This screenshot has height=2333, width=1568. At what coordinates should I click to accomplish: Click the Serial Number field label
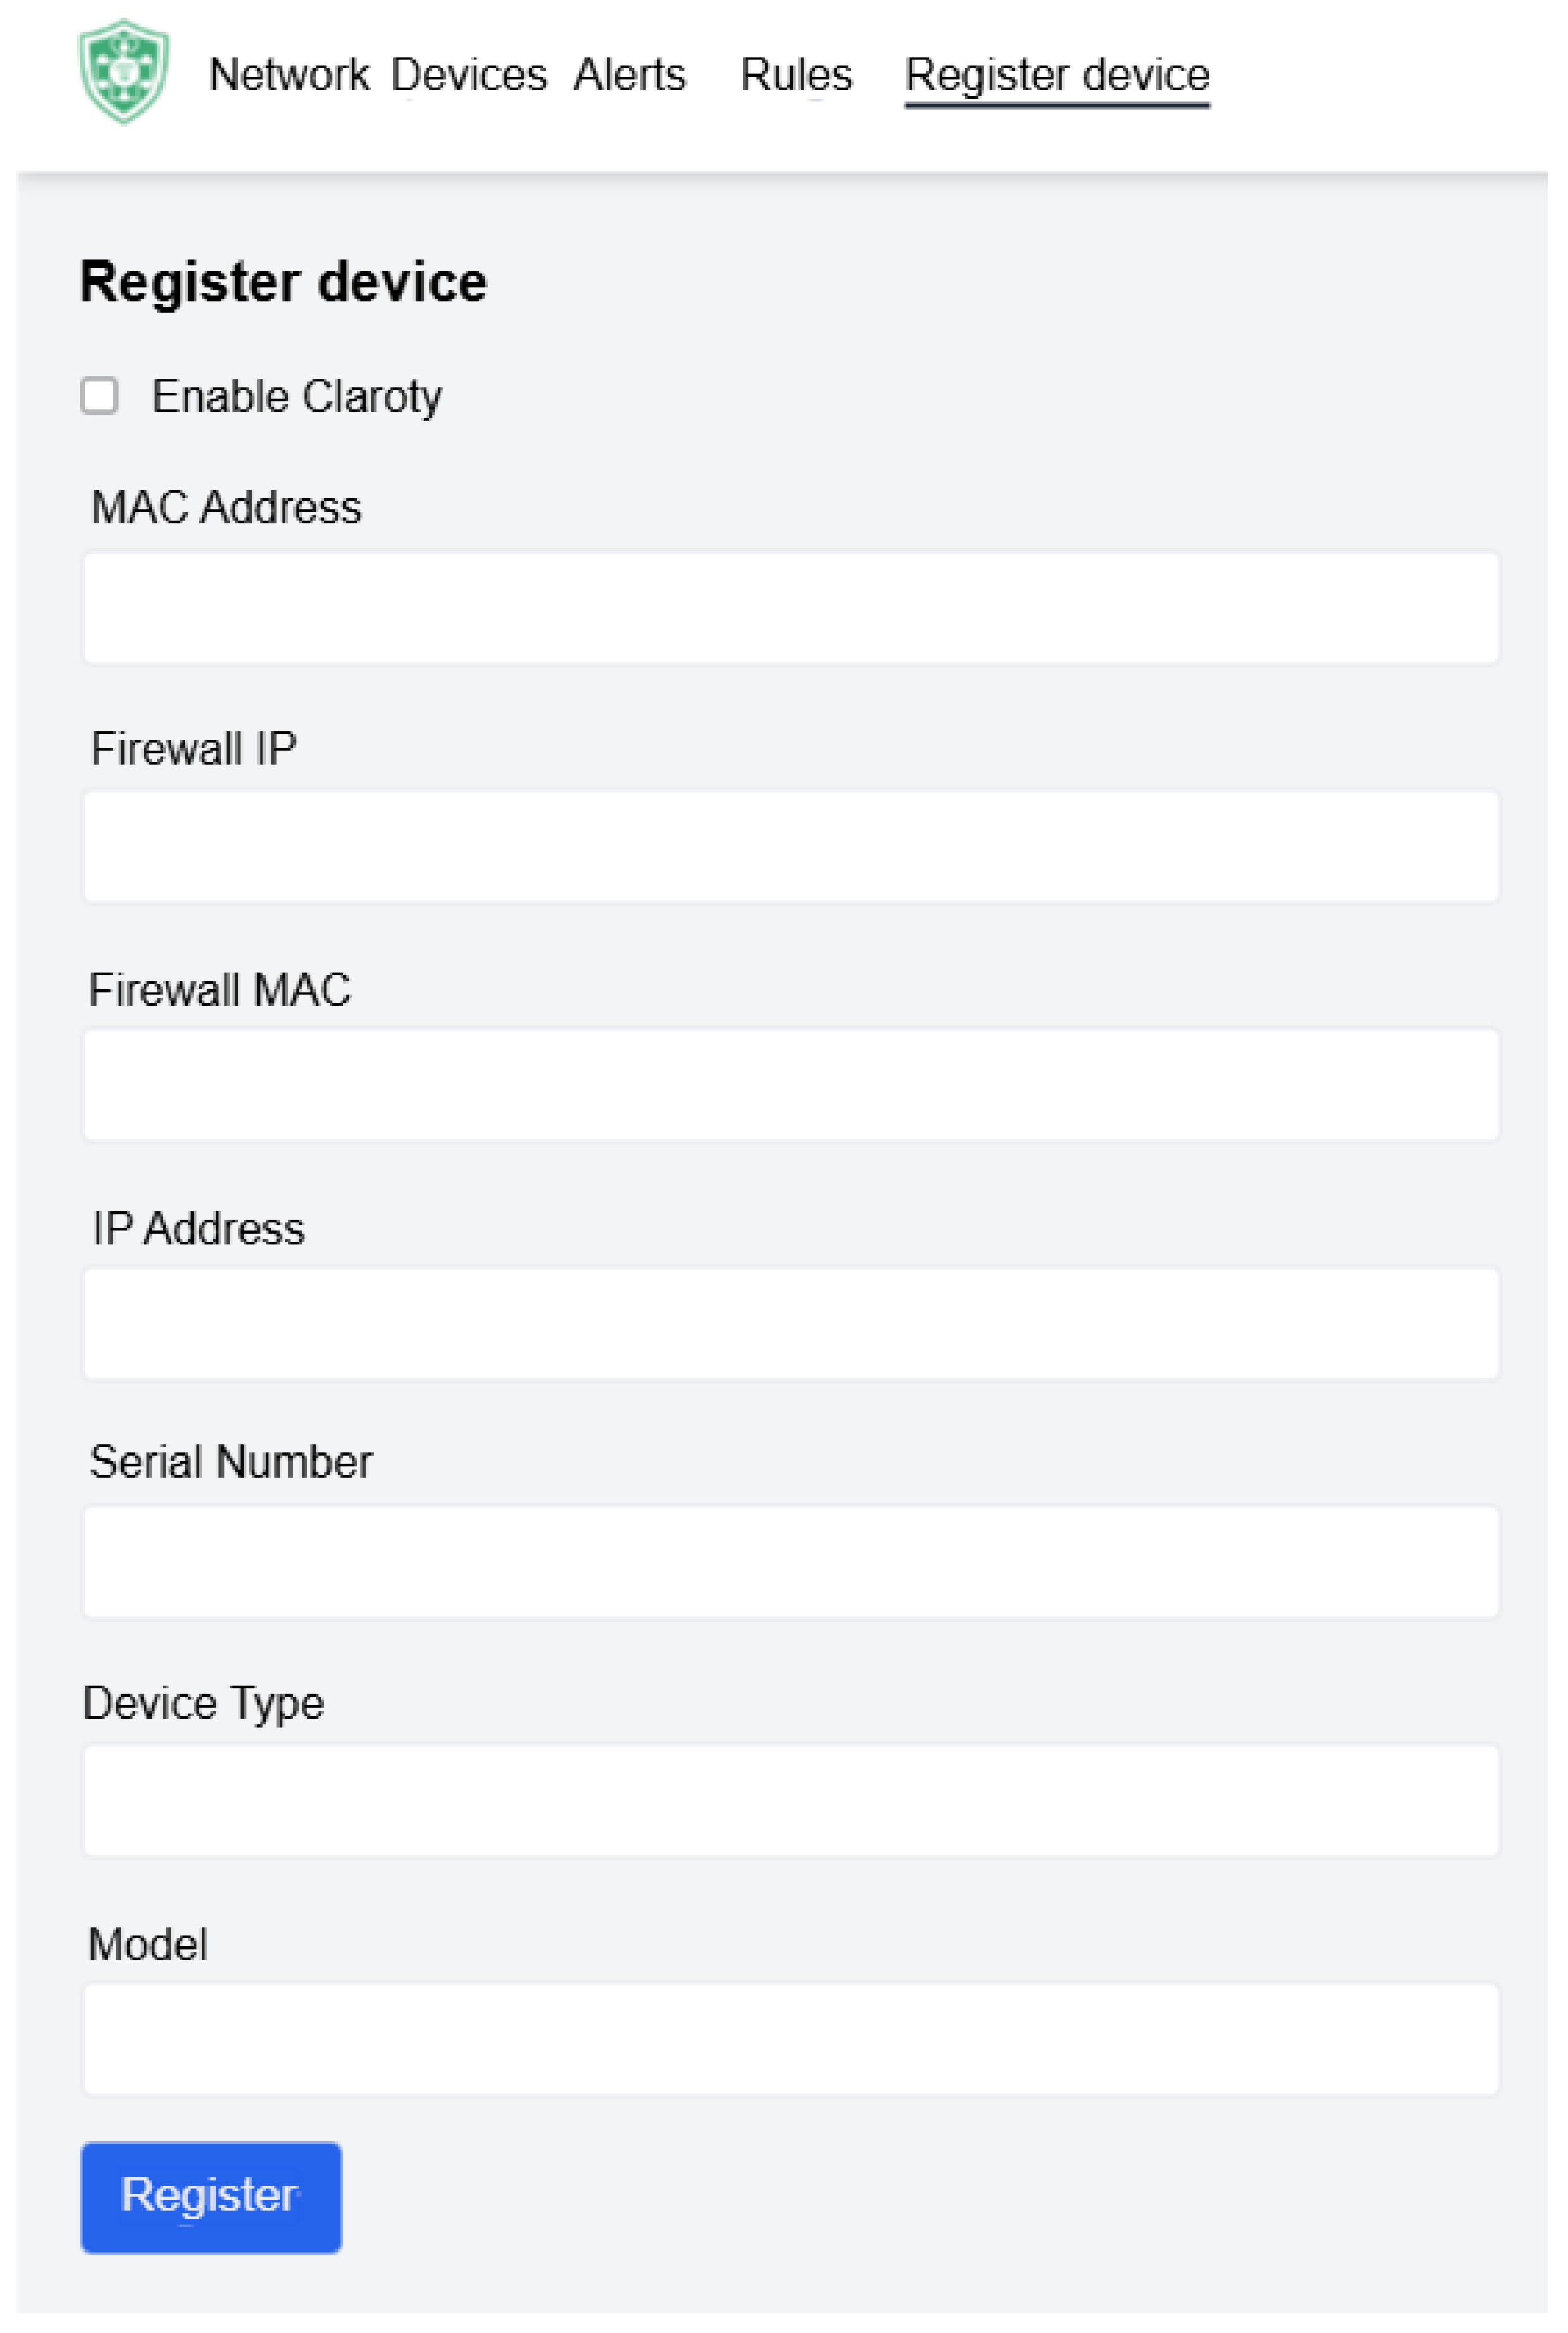click(x=231, y=1462)
